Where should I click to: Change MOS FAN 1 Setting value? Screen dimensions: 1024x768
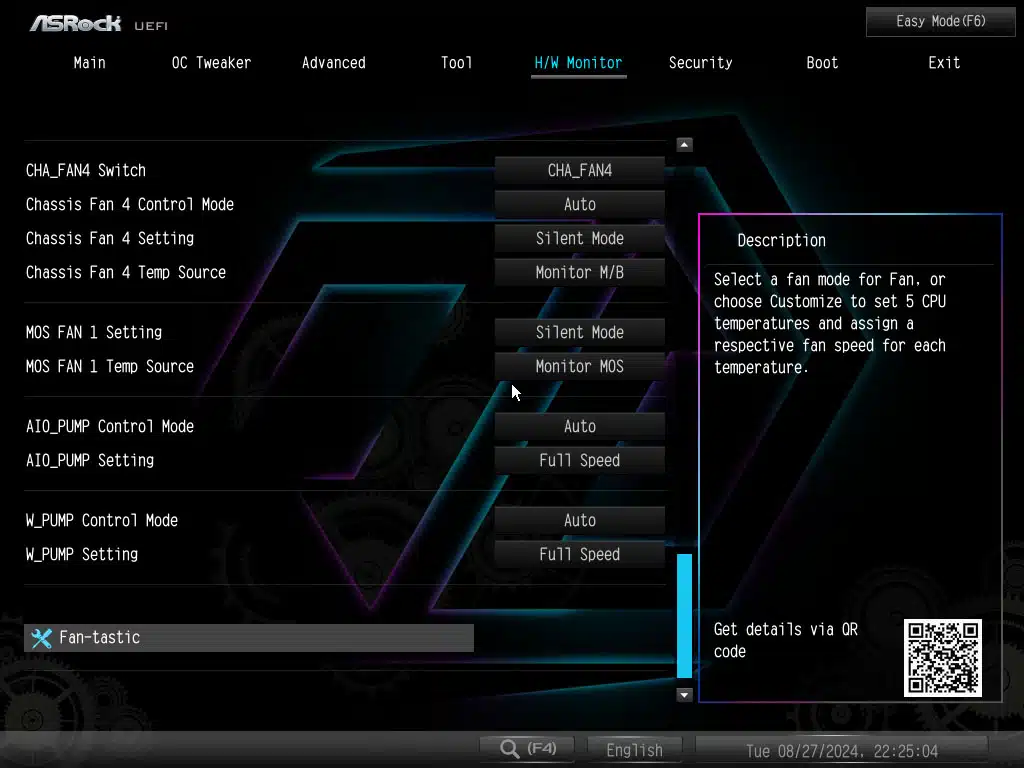pos(579,333)
